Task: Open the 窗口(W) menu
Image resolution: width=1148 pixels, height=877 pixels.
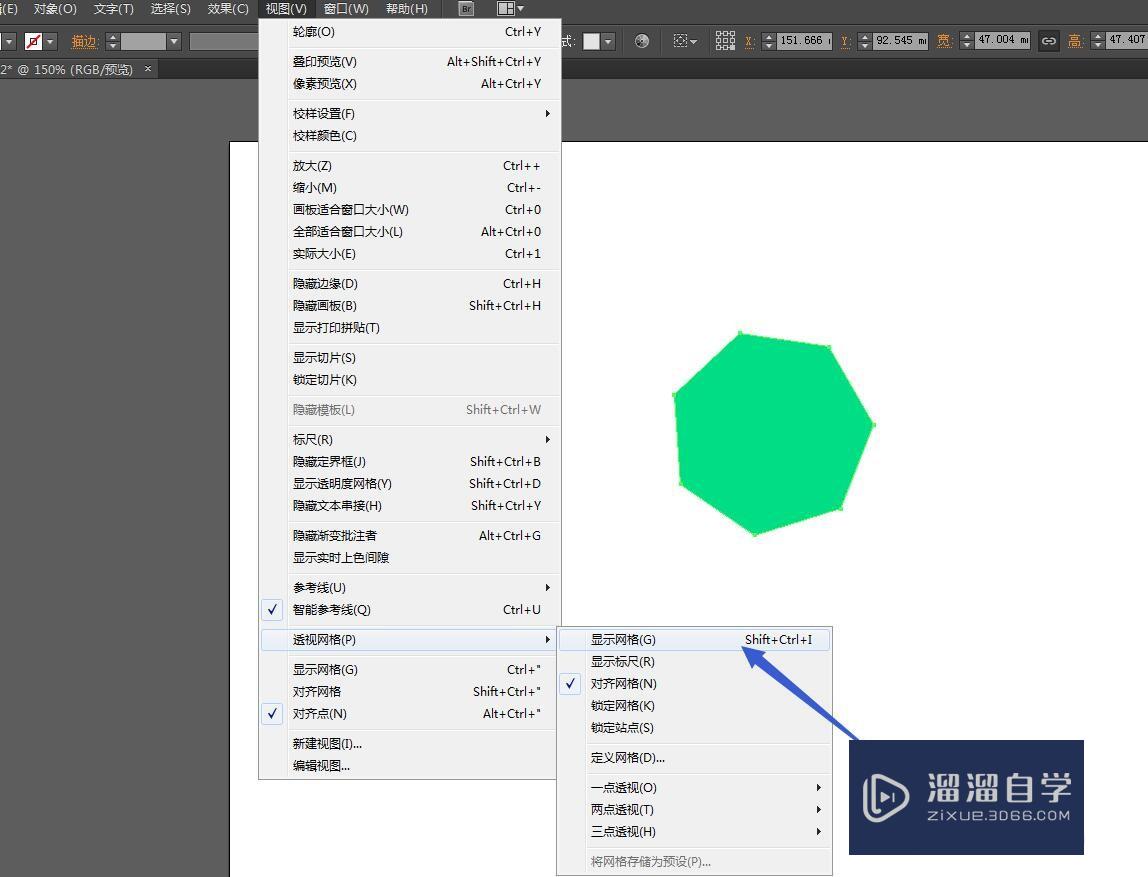Action: pos(346,9)
